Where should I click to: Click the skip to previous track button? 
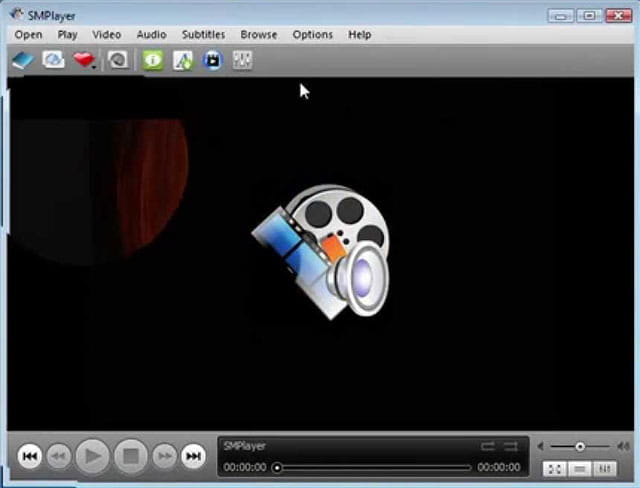click(x=29, y=456)
